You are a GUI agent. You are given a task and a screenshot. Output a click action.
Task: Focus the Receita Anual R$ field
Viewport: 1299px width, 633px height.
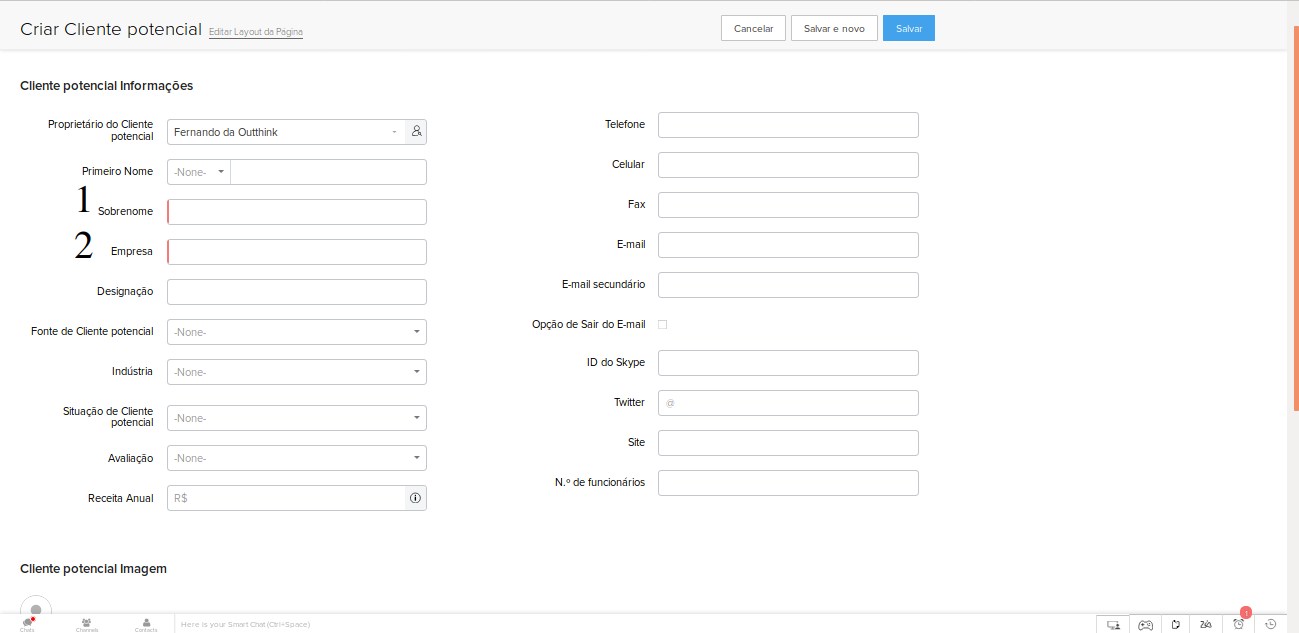pos(286,498)
